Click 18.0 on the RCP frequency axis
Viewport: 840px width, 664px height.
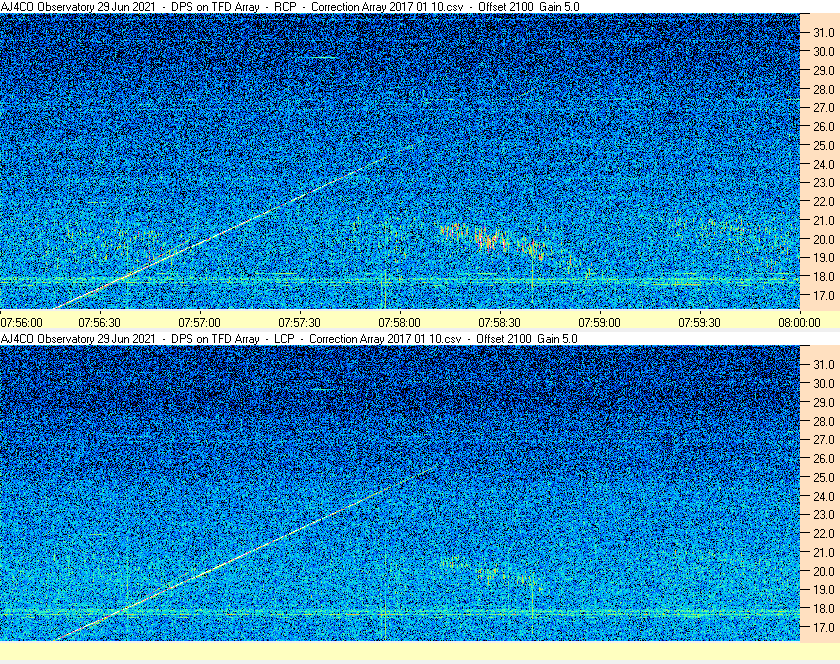coord(824,277)
